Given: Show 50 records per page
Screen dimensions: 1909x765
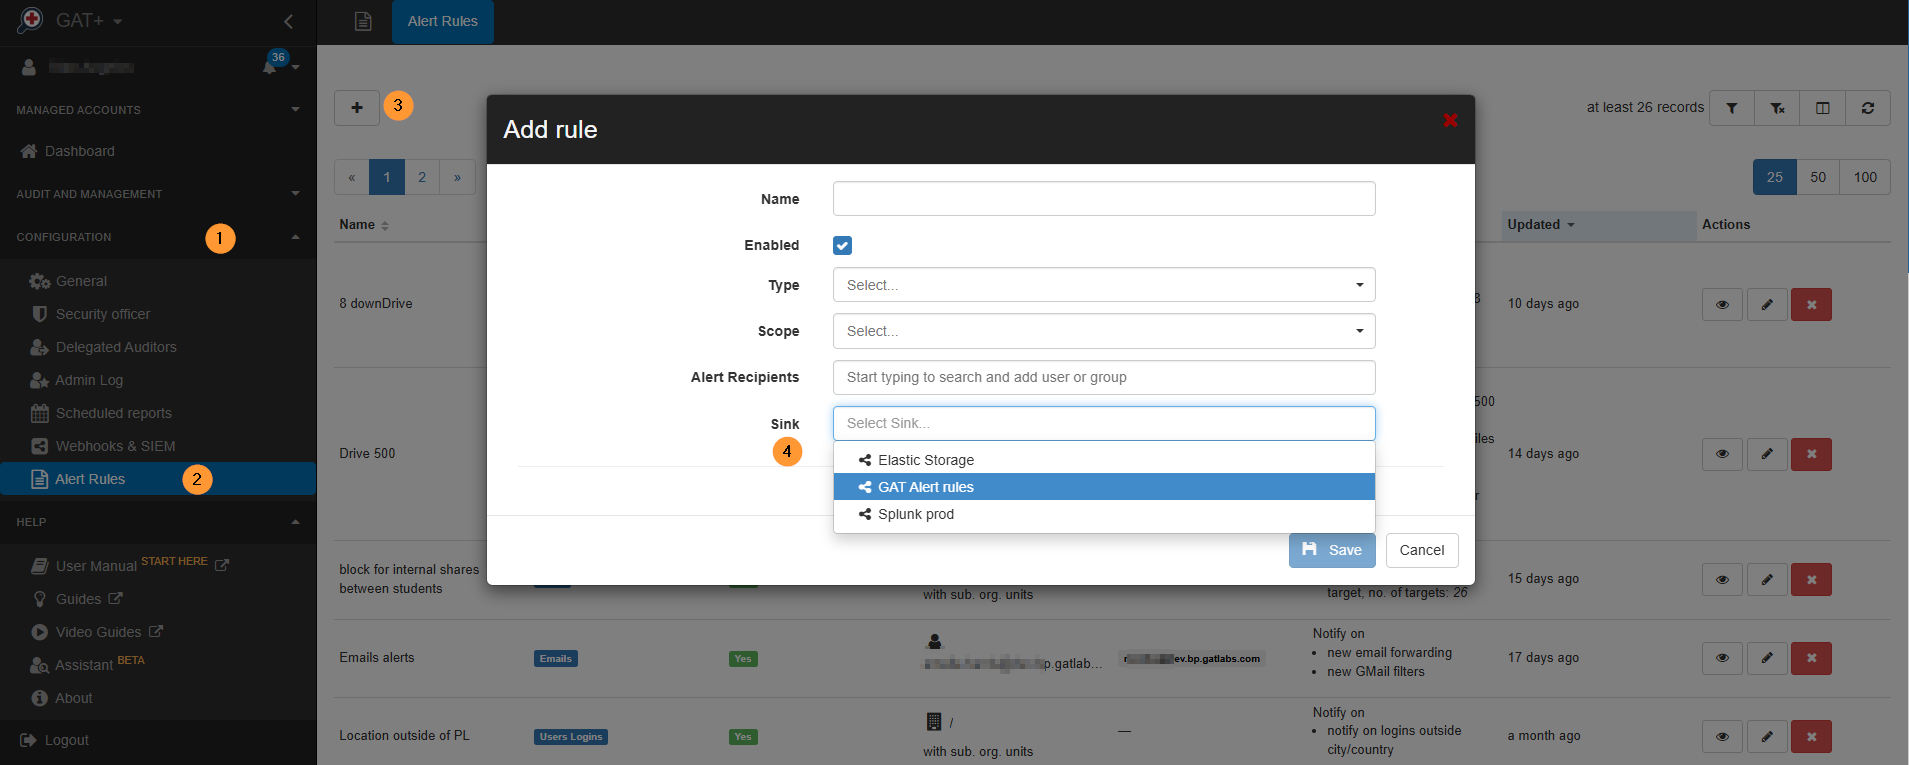Looking at the screenshot, I should pyautogui.click(x=1818, y=177).
